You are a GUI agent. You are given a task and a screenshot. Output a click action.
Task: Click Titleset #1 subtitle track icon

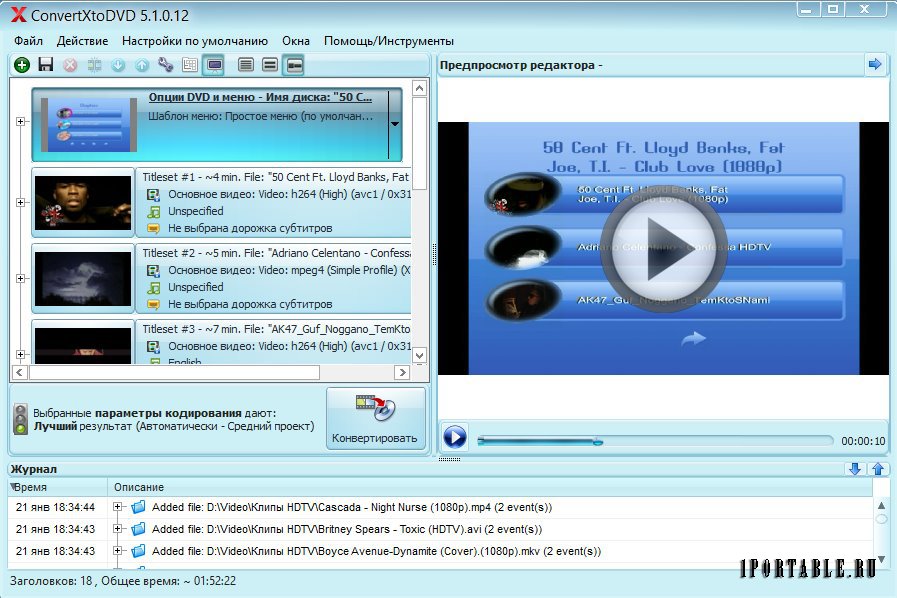coord(153,228)
